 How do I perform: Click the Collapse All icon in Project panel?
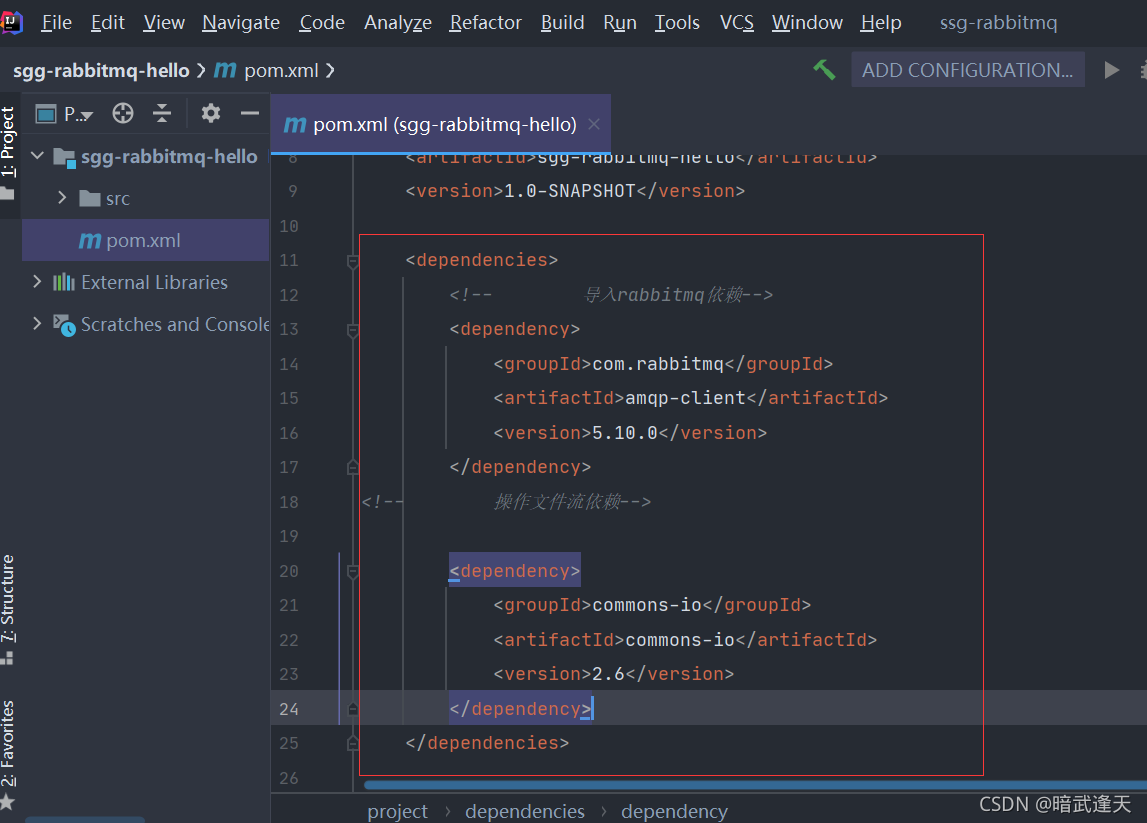pos(162,113)
